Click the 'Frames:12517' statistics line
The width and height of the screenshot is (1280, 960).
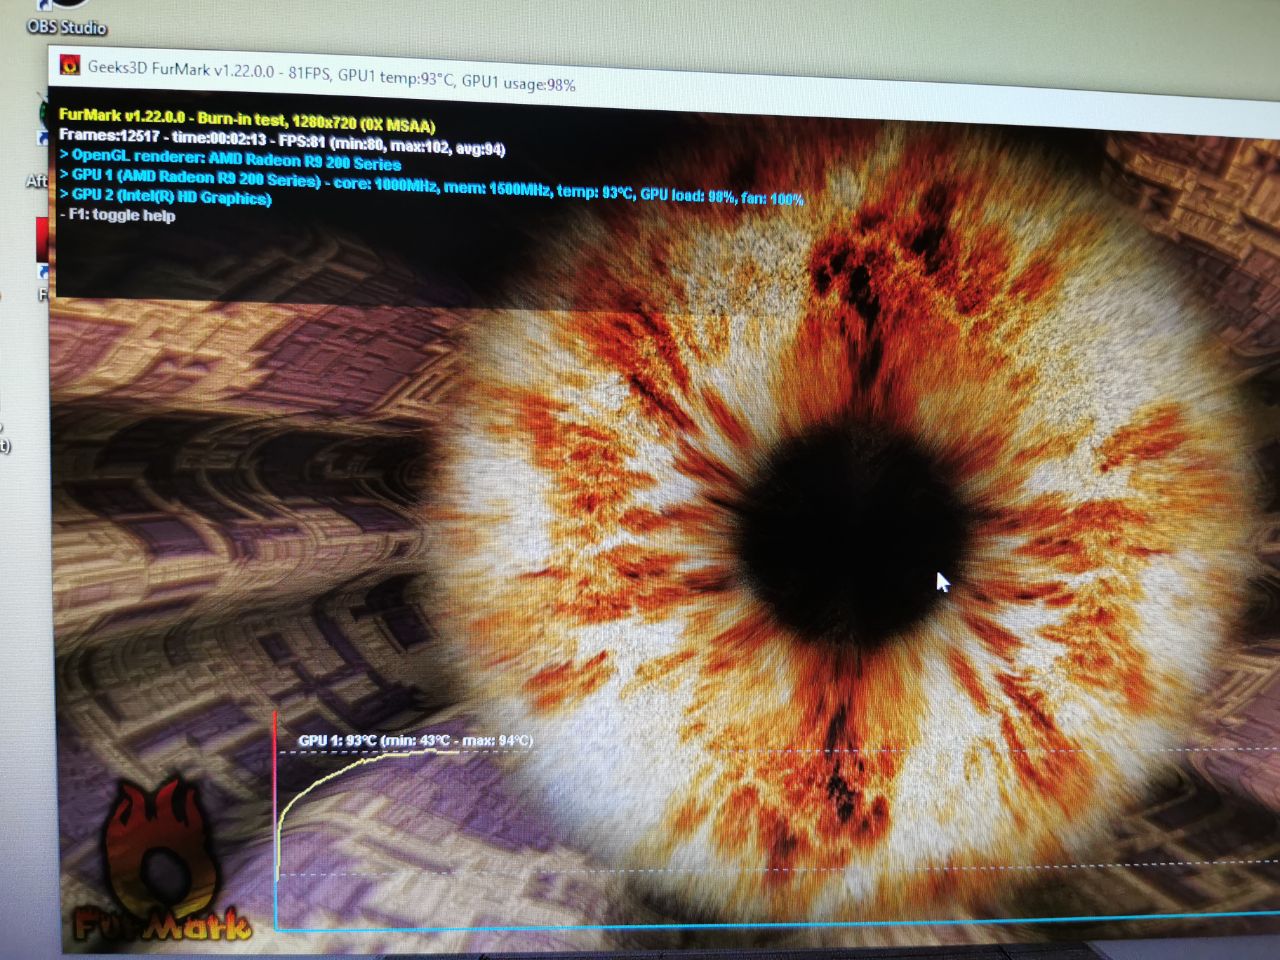282,142
